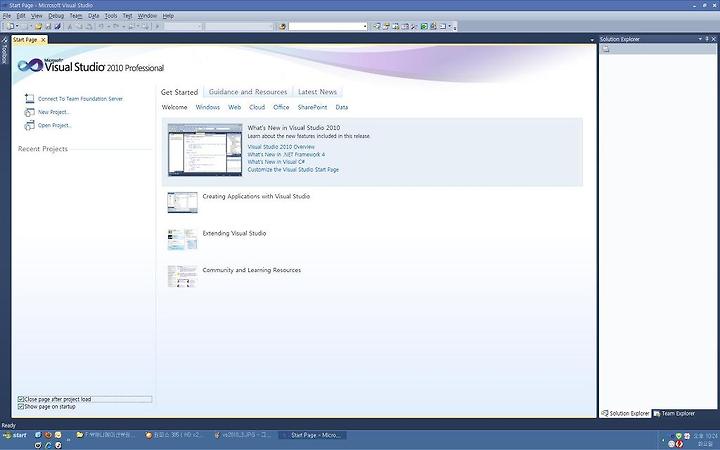
Task: Expand the New Project icon dropdown arrow
Action: click(x=17, y=27)
